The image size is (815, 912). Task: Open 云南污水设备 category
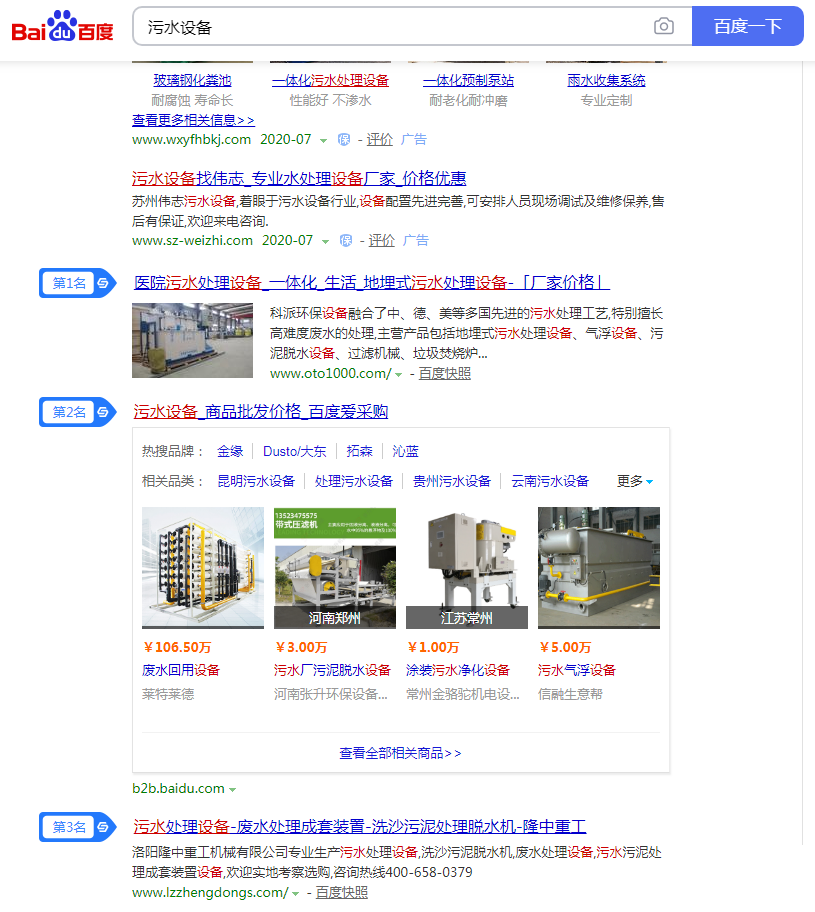[550, 482]
